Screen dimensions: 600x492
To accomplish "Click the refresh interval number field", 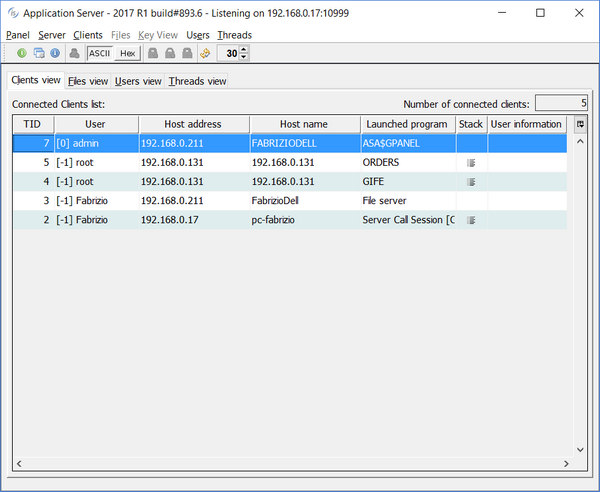I will pyautogui.click(x=228, y=53).
